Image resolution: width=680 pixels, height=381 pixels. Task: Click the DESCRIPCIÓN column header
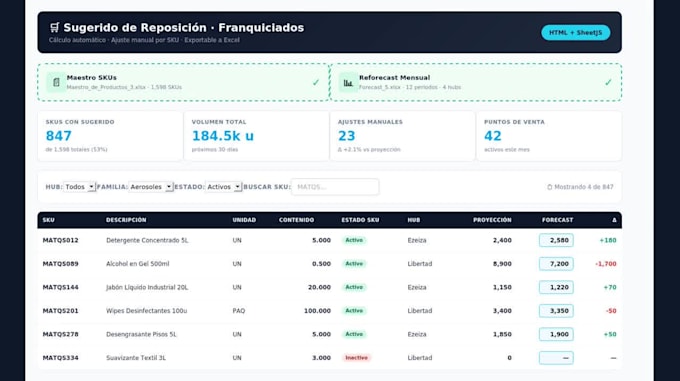pos(126,220)
